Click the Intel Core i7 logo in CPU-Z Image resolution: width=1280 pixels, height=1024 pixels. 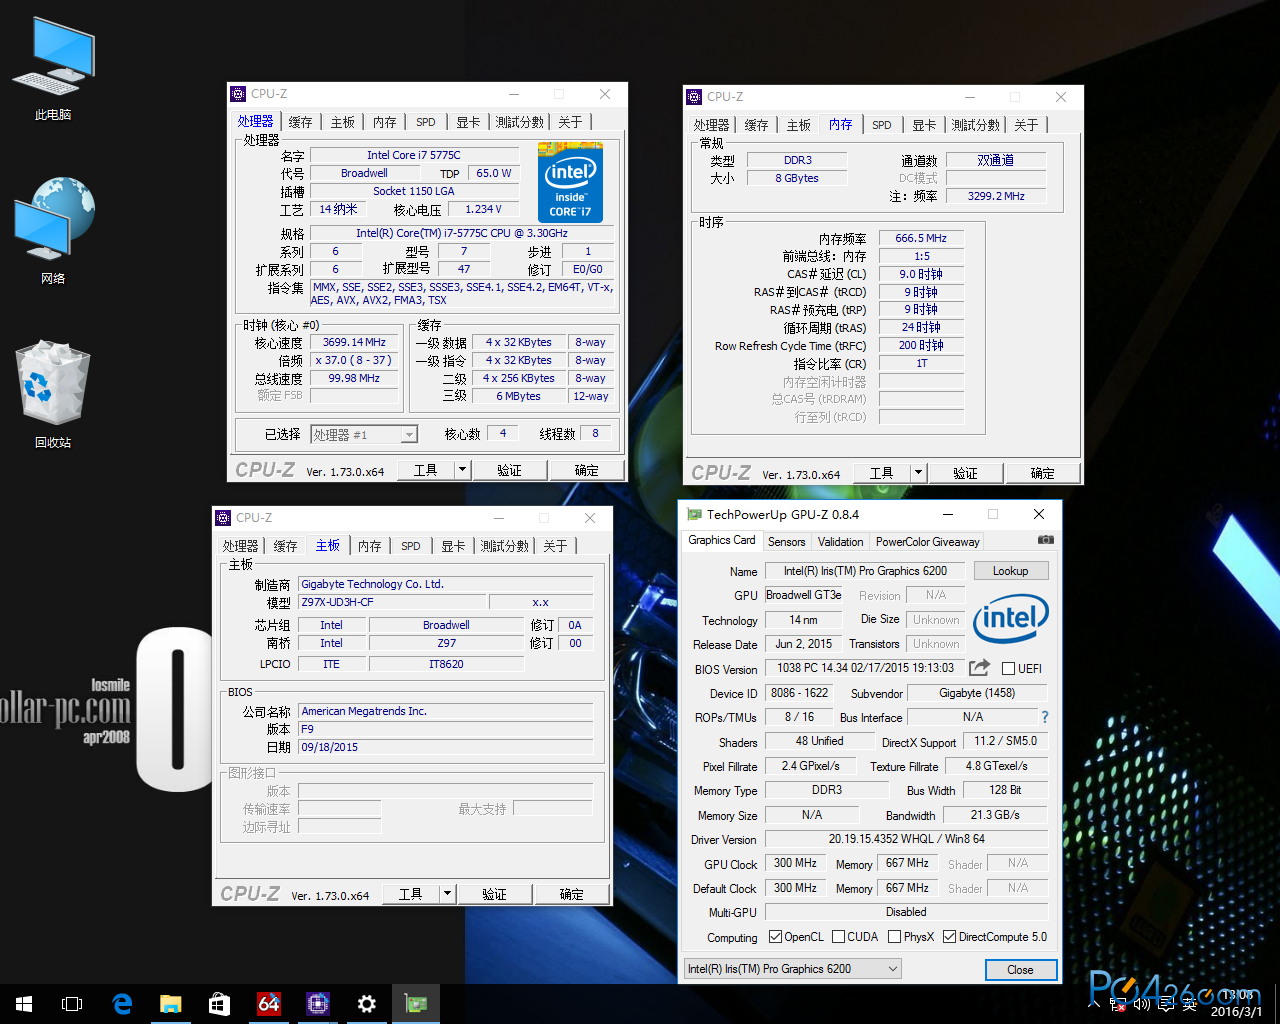[570, 182]
